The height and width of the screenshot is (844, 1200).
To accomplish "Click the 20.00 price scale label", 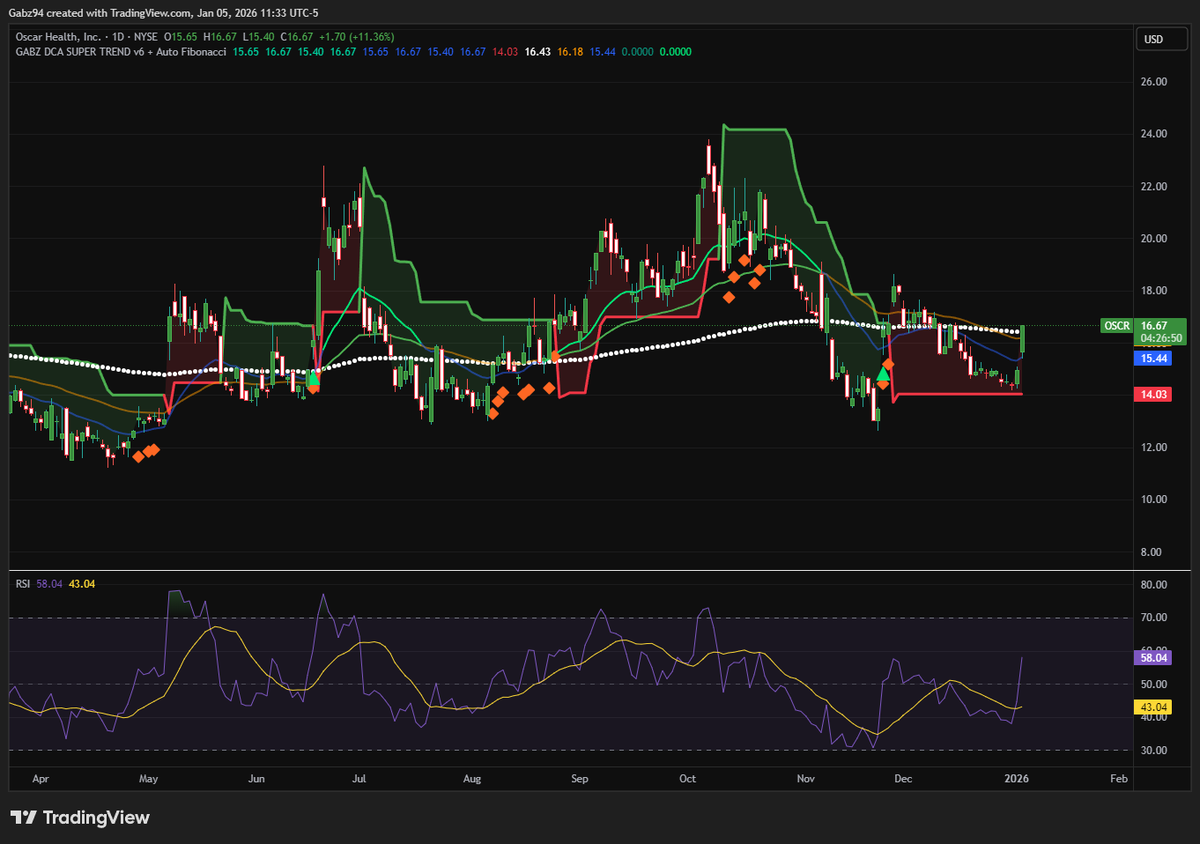I will [x=1154, y=238].
